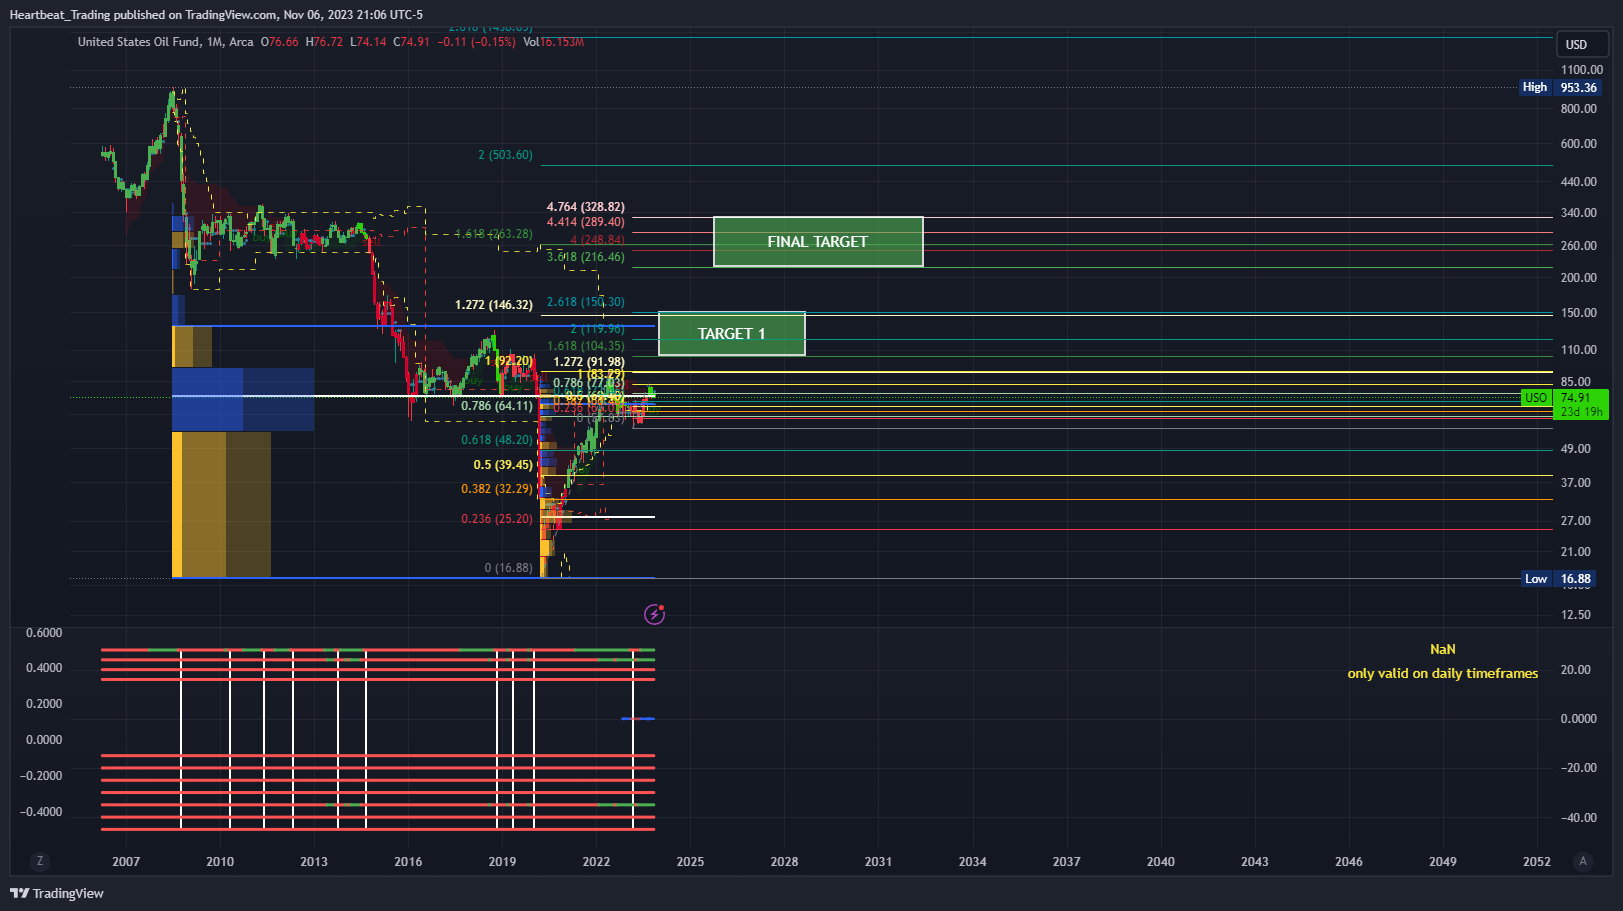The height and width of the screenshot is (911, 1623).
Task: Click the −40.00 indicator scale label
Action: click(x=1578, y=818)
